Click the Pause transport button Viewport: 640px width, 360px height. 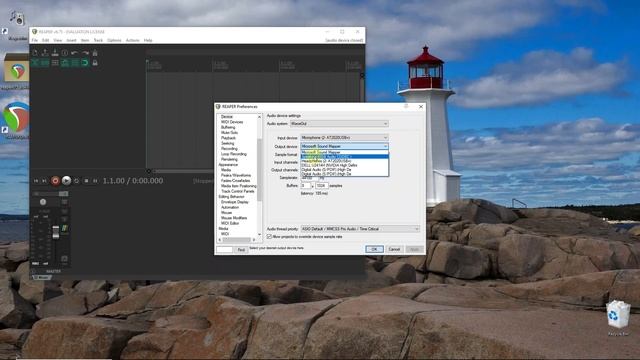click(96, 181)
